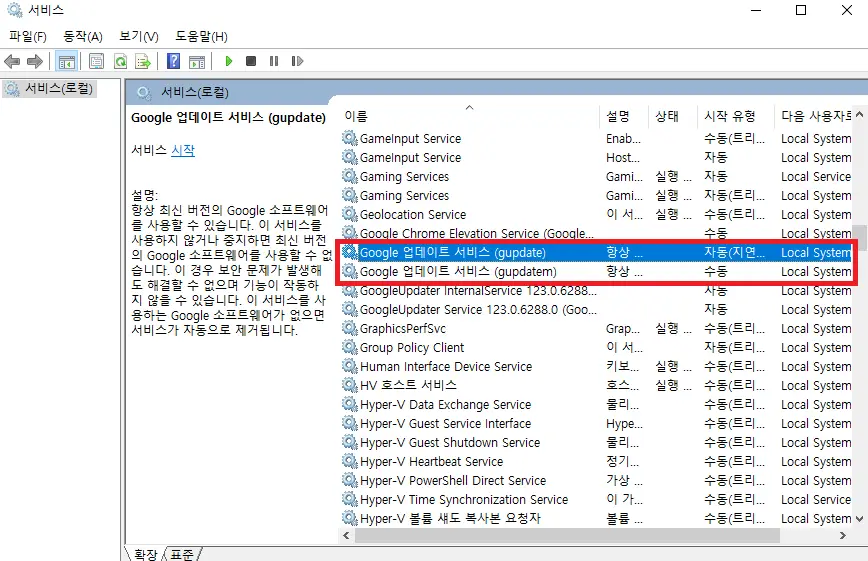Click the gear icon beside Hyper-V Time Synchronization Service
The height and width of the screenshot is (561, 868).
click(349, 498)
